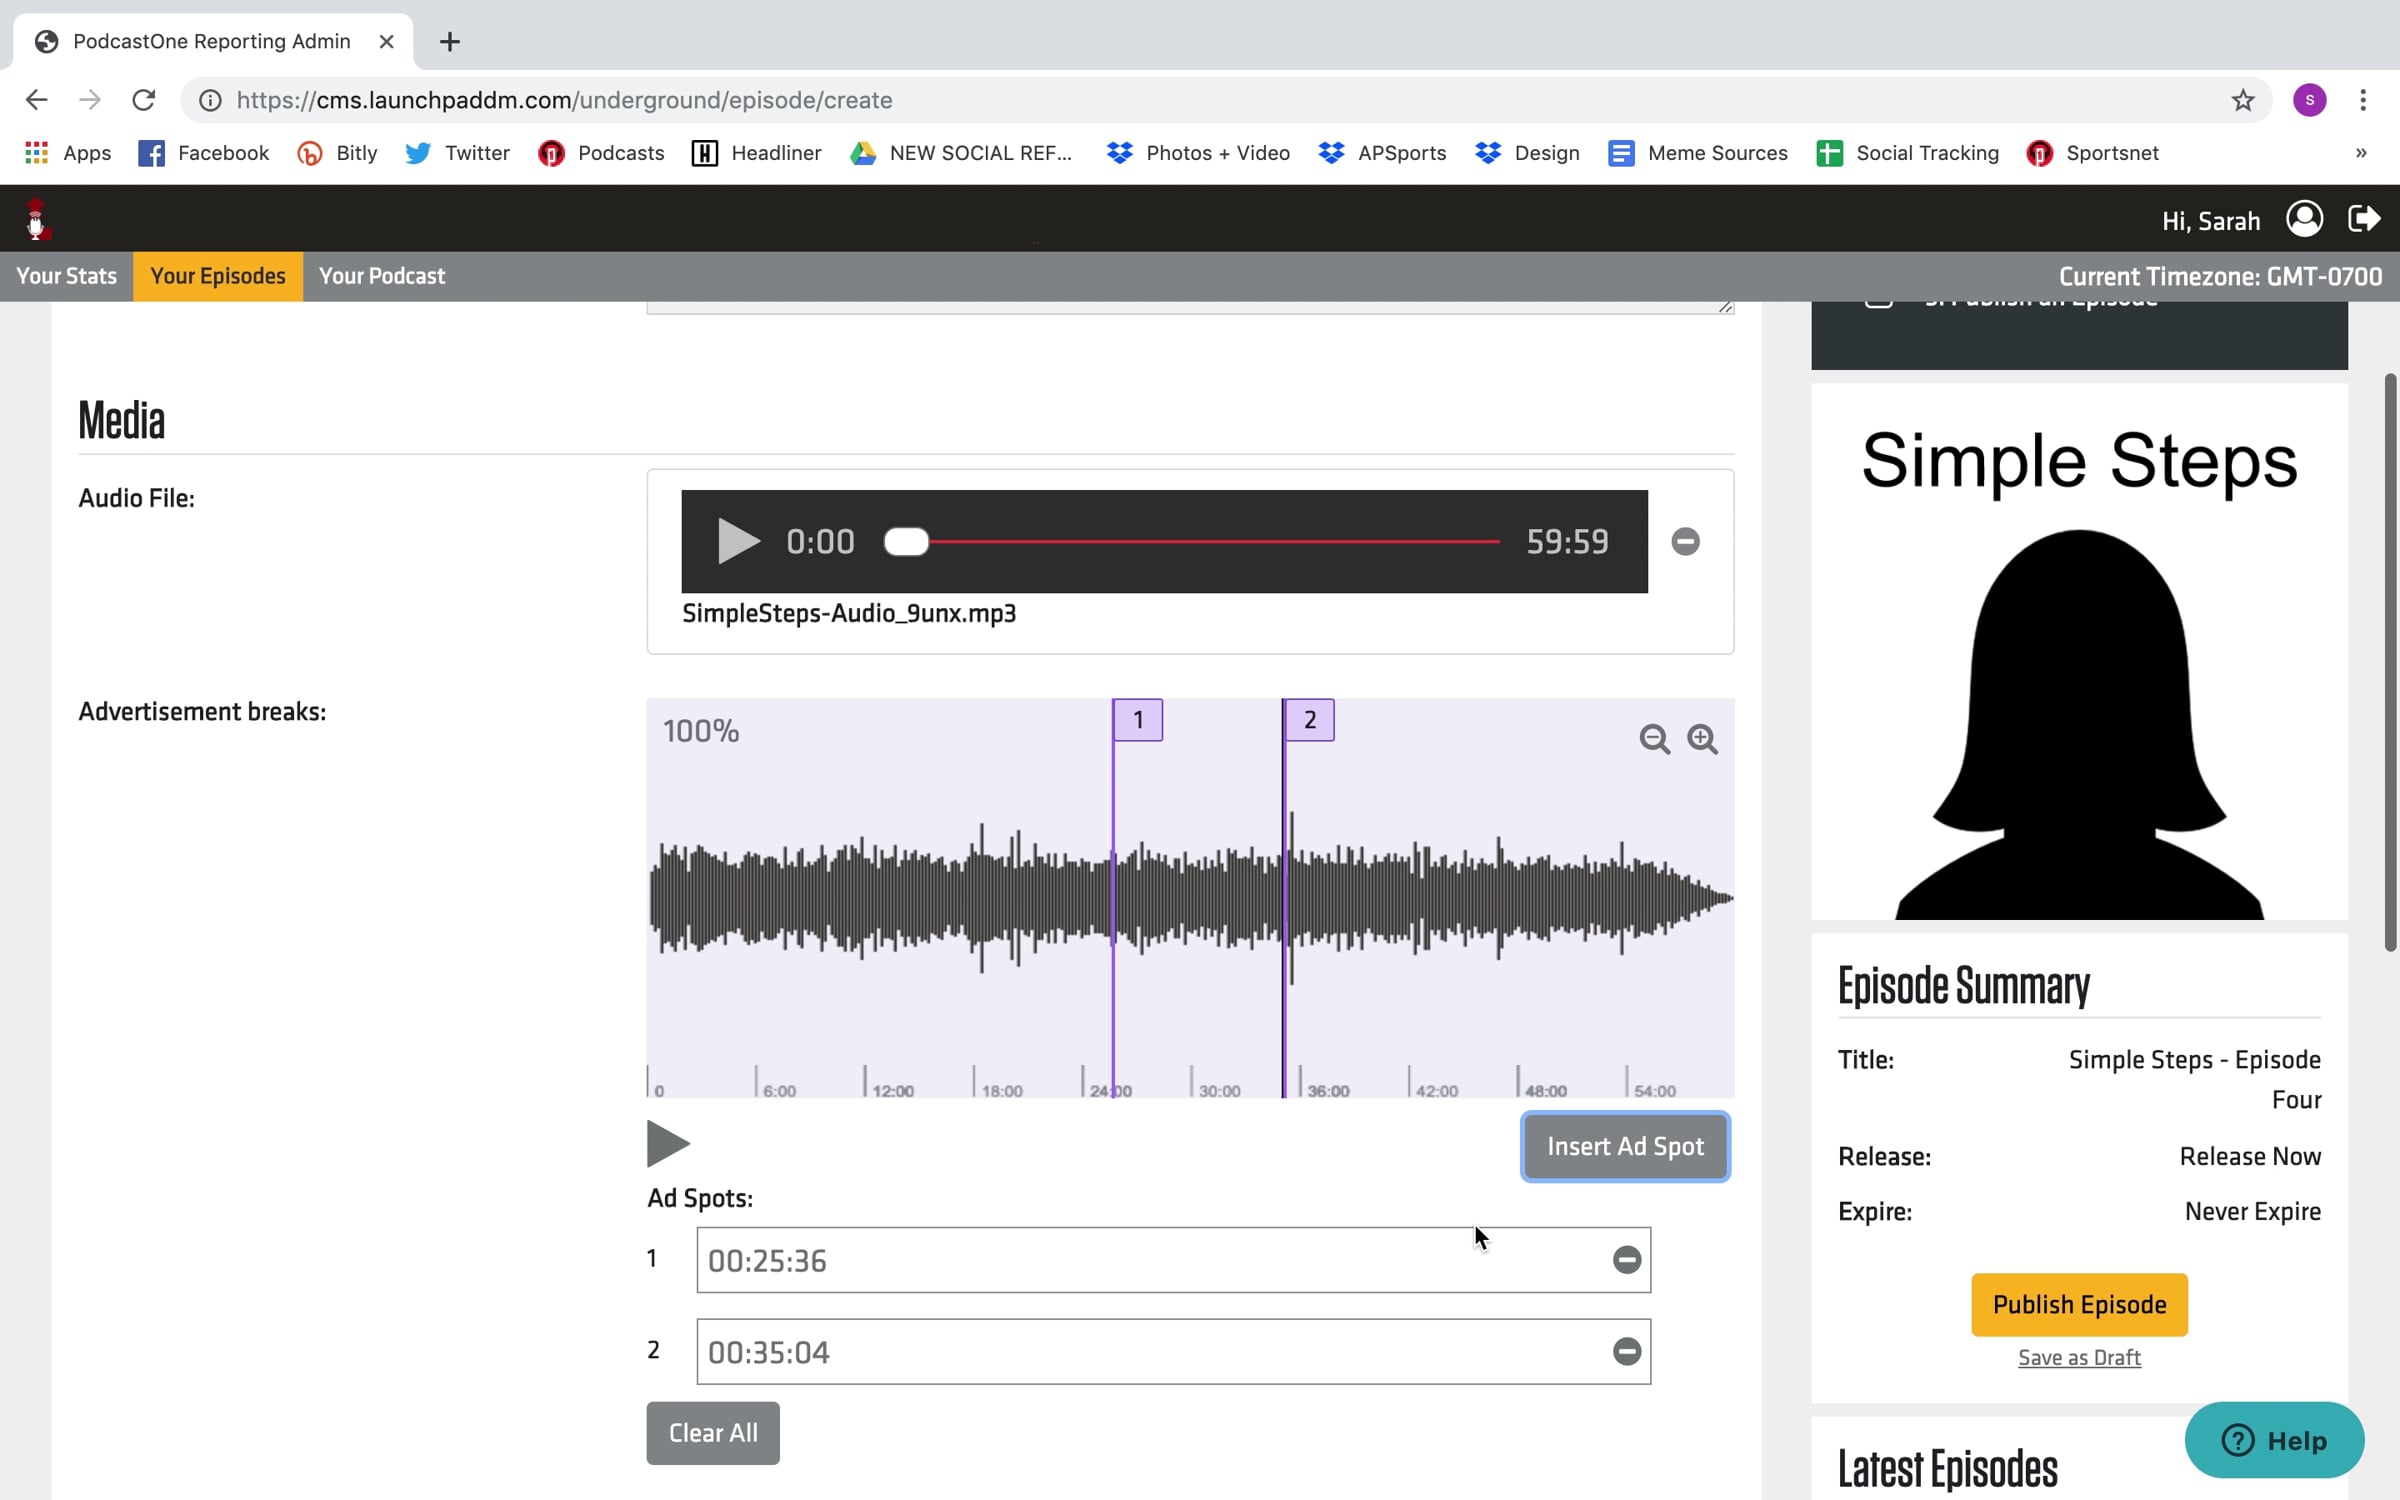Zoom in the waveform view
Screen dimensions: 2400x1500
1702,739
